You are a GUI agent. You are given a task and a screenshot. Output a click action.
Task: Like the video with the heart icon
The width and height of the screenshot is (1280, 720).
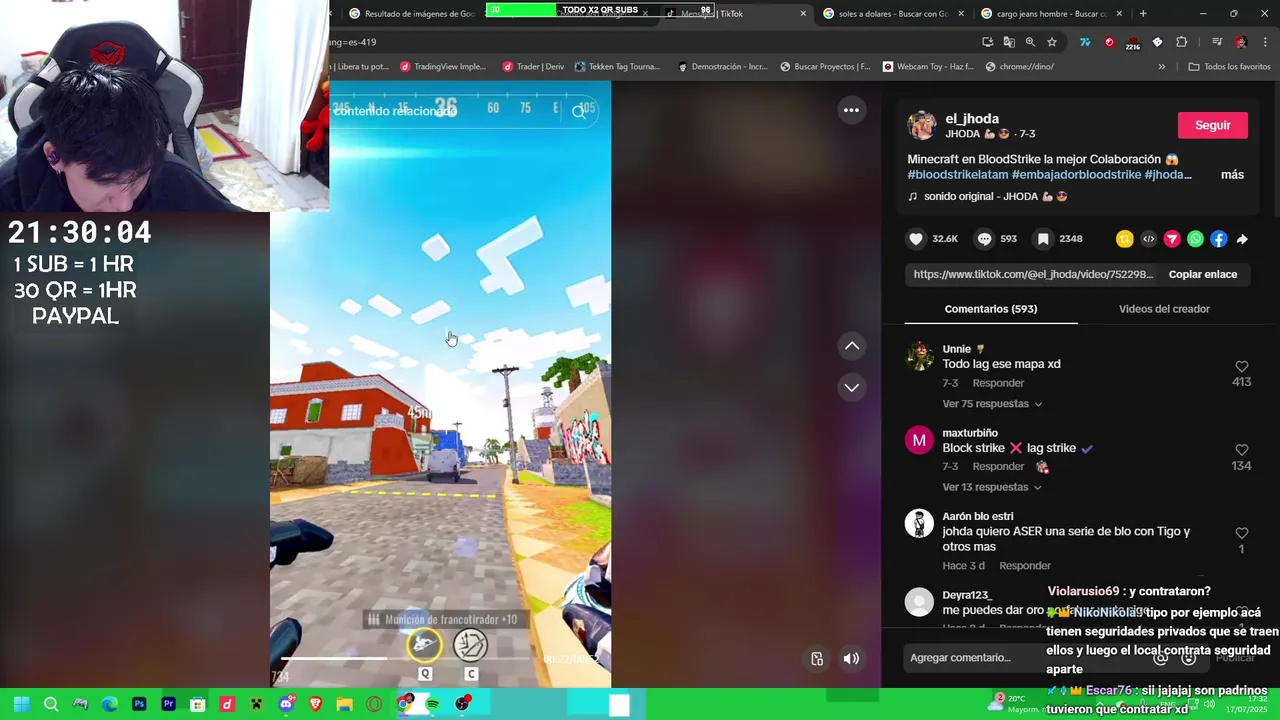click(x=916, y=239)
